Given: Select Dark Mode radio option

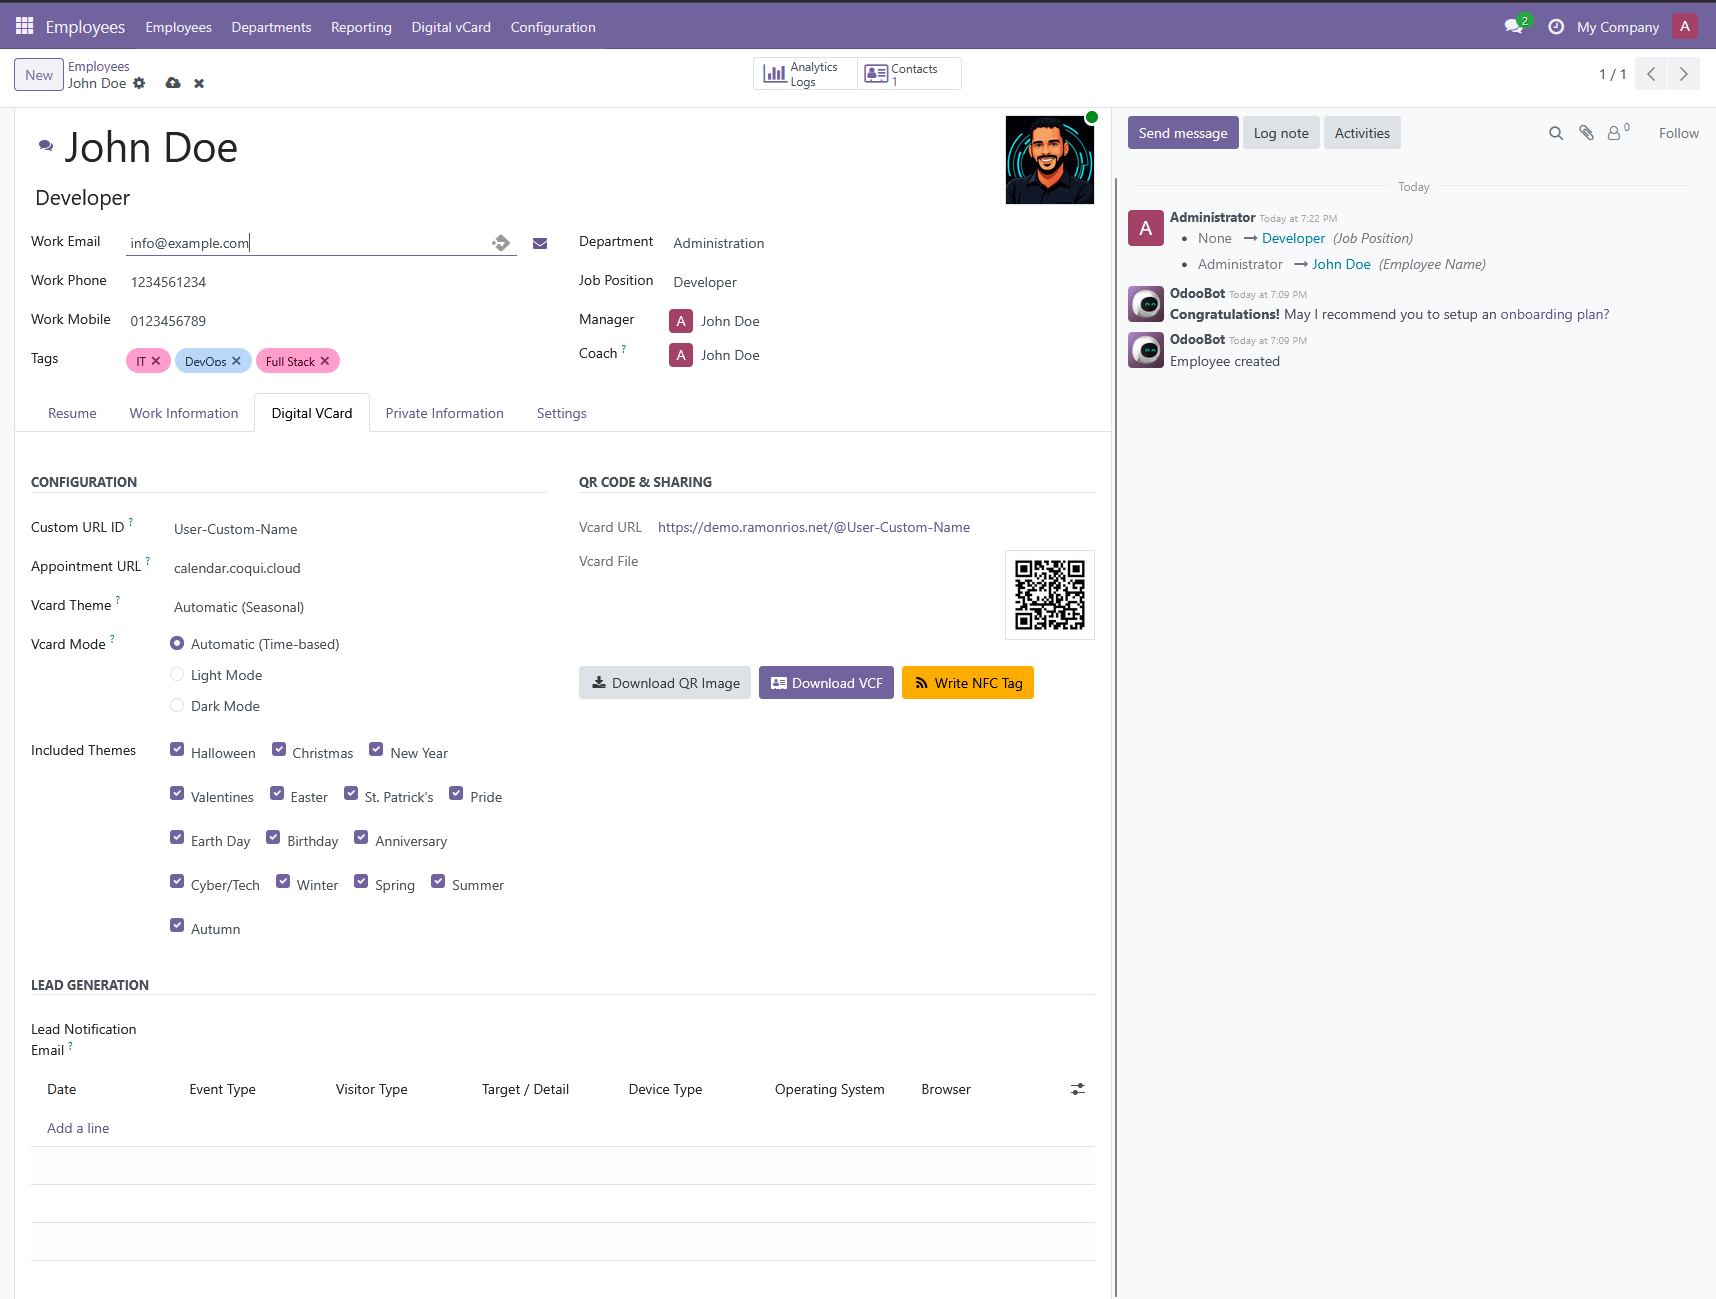Looking at the screenshot, I should (x=177, y=705).
